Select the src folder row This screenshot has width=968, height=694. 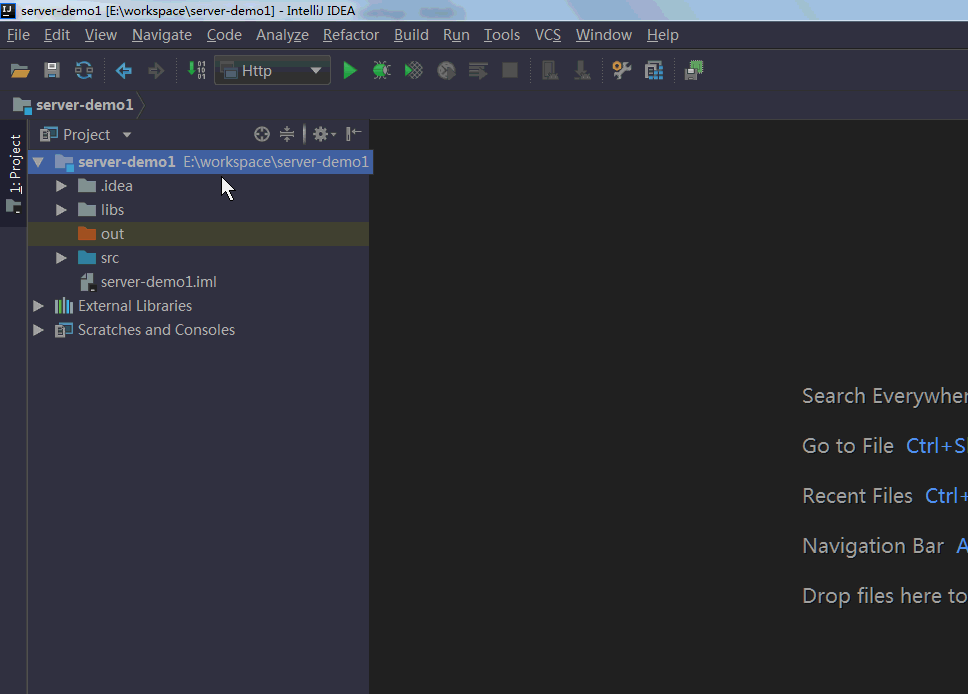pos(198,258)
